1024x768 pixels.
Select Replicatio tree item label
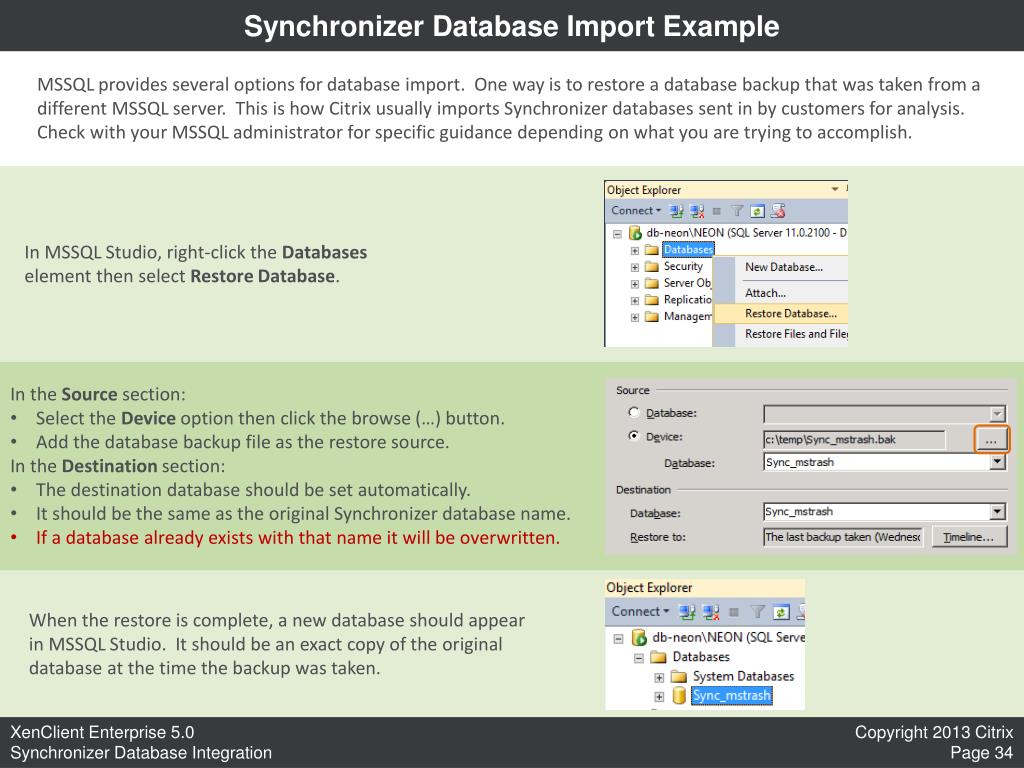(x=687, y=300)
